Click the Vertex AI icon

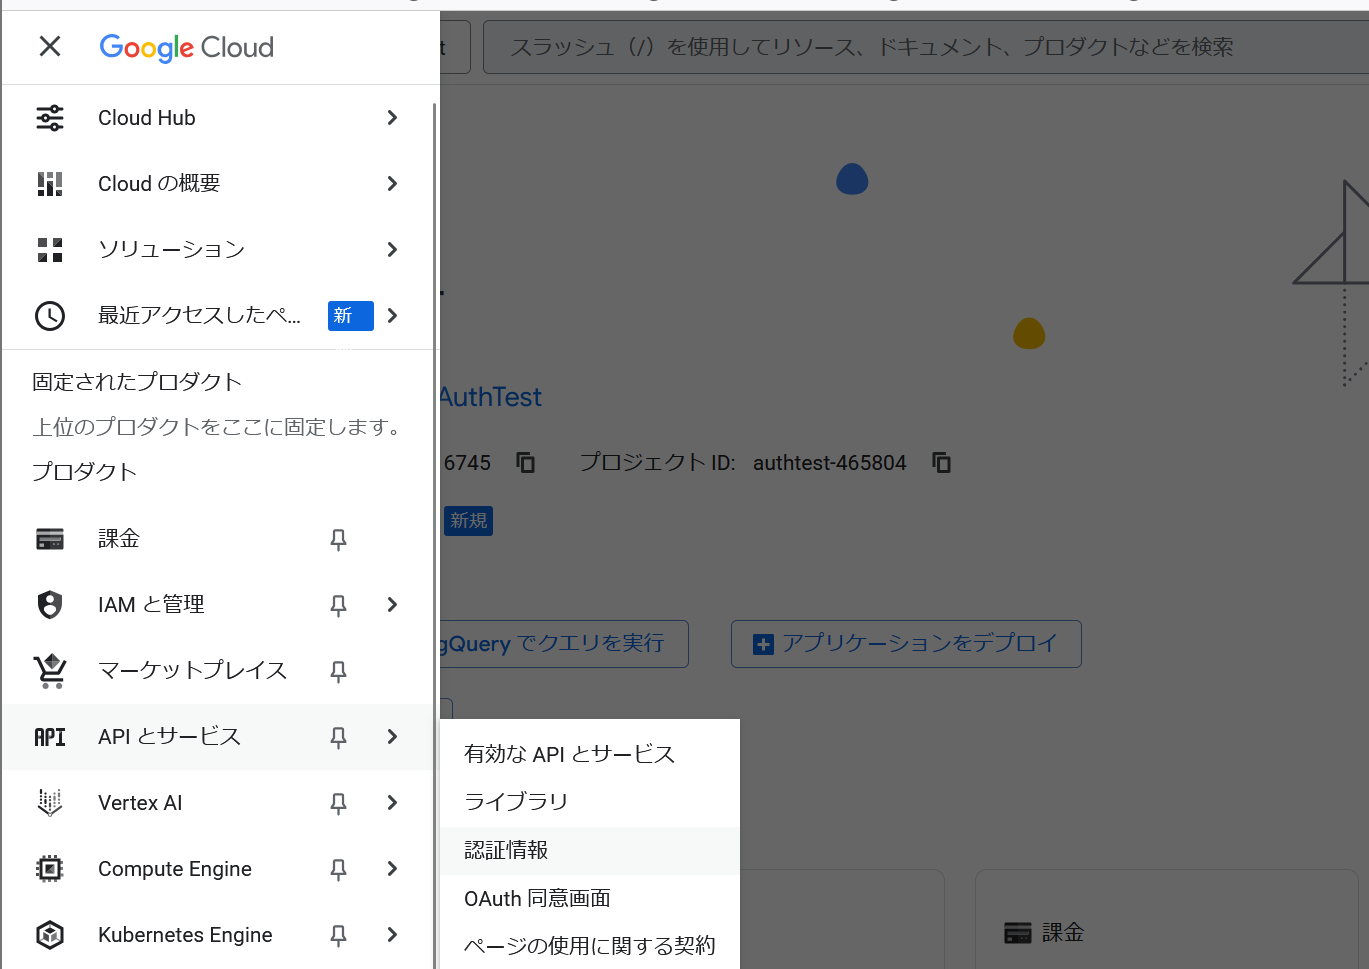[x=50, y=803]
